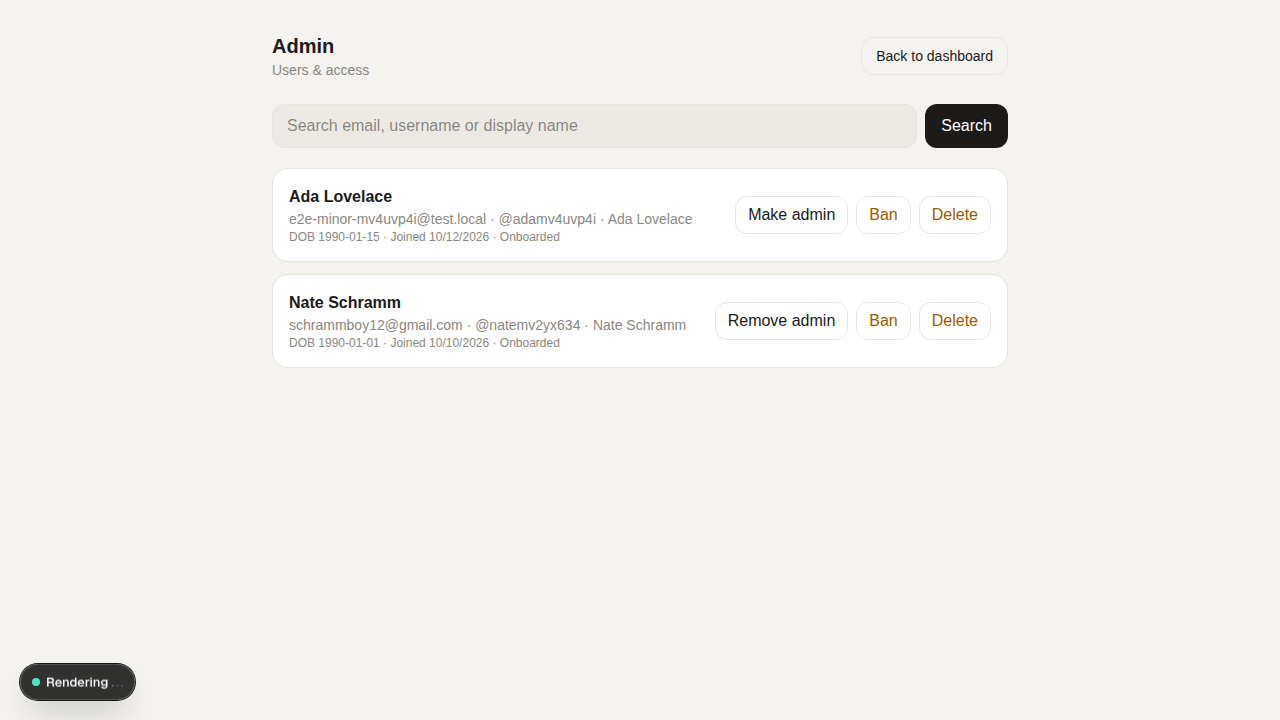The width and height of the screenshot is (1280, 720).
Task: Delete the Nate Schramm account
Action: [x=955, y=321]
